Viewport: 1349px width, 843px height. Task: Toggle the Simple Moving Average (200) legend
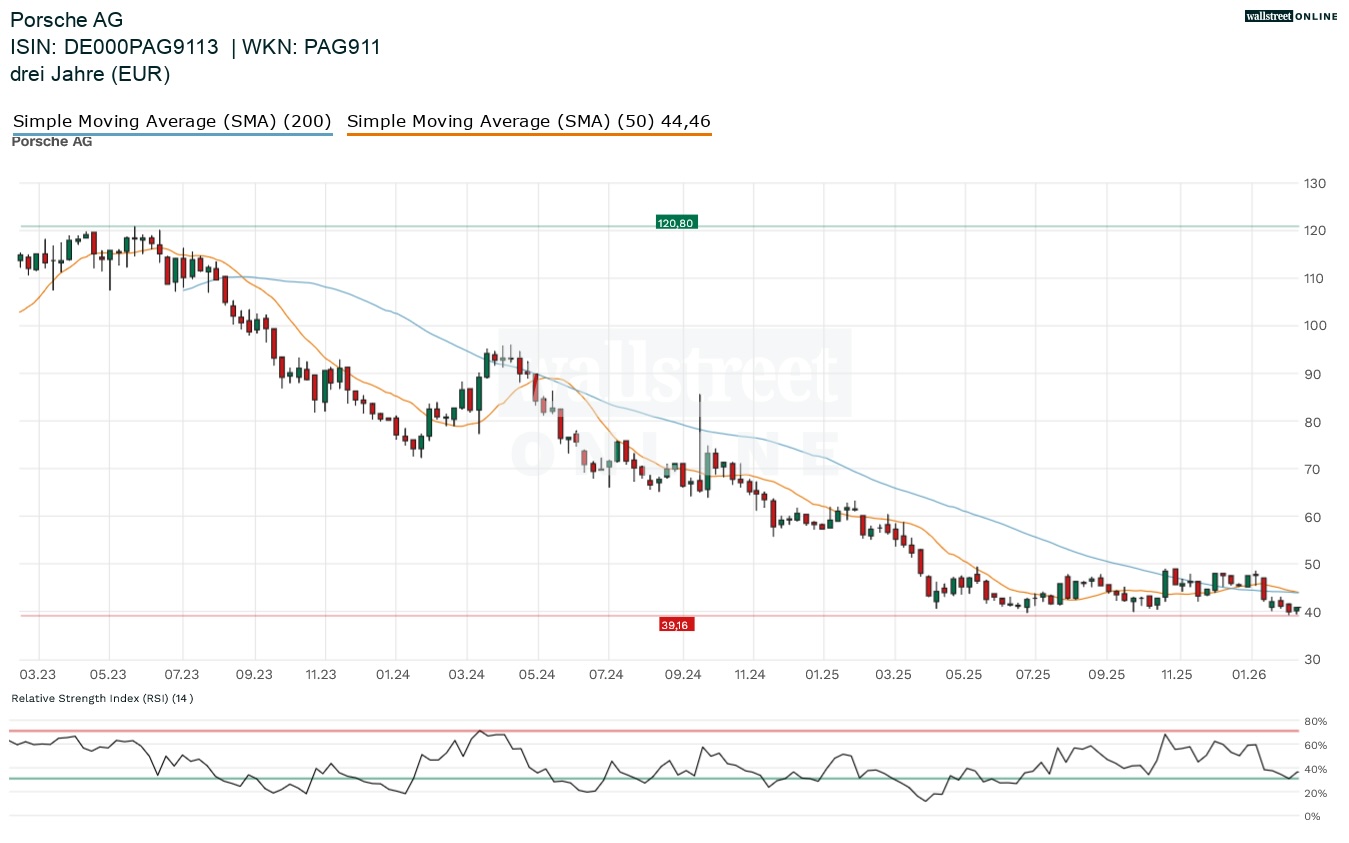click(172, 121)
